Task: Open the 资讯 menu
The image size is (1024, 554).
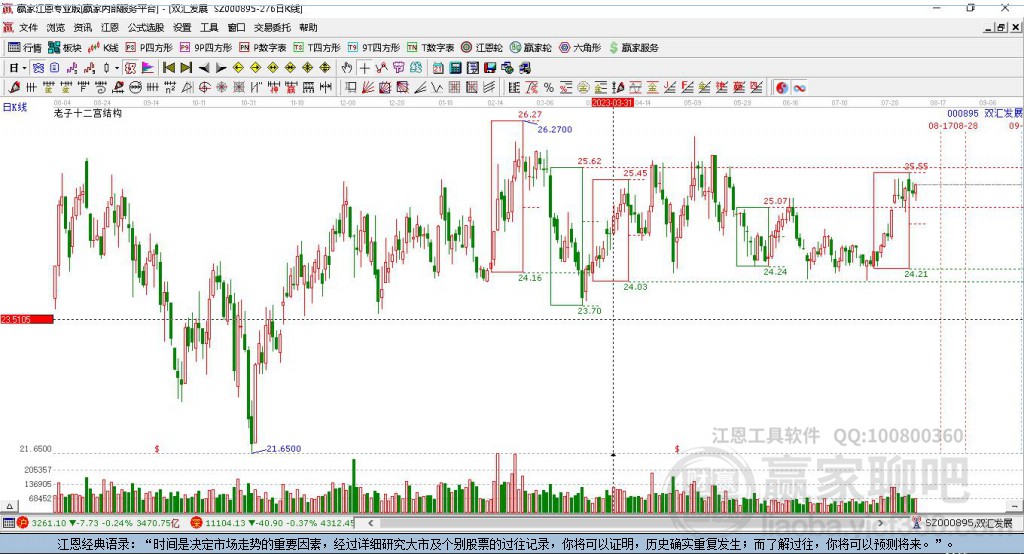Action: (x=82, y=27)
